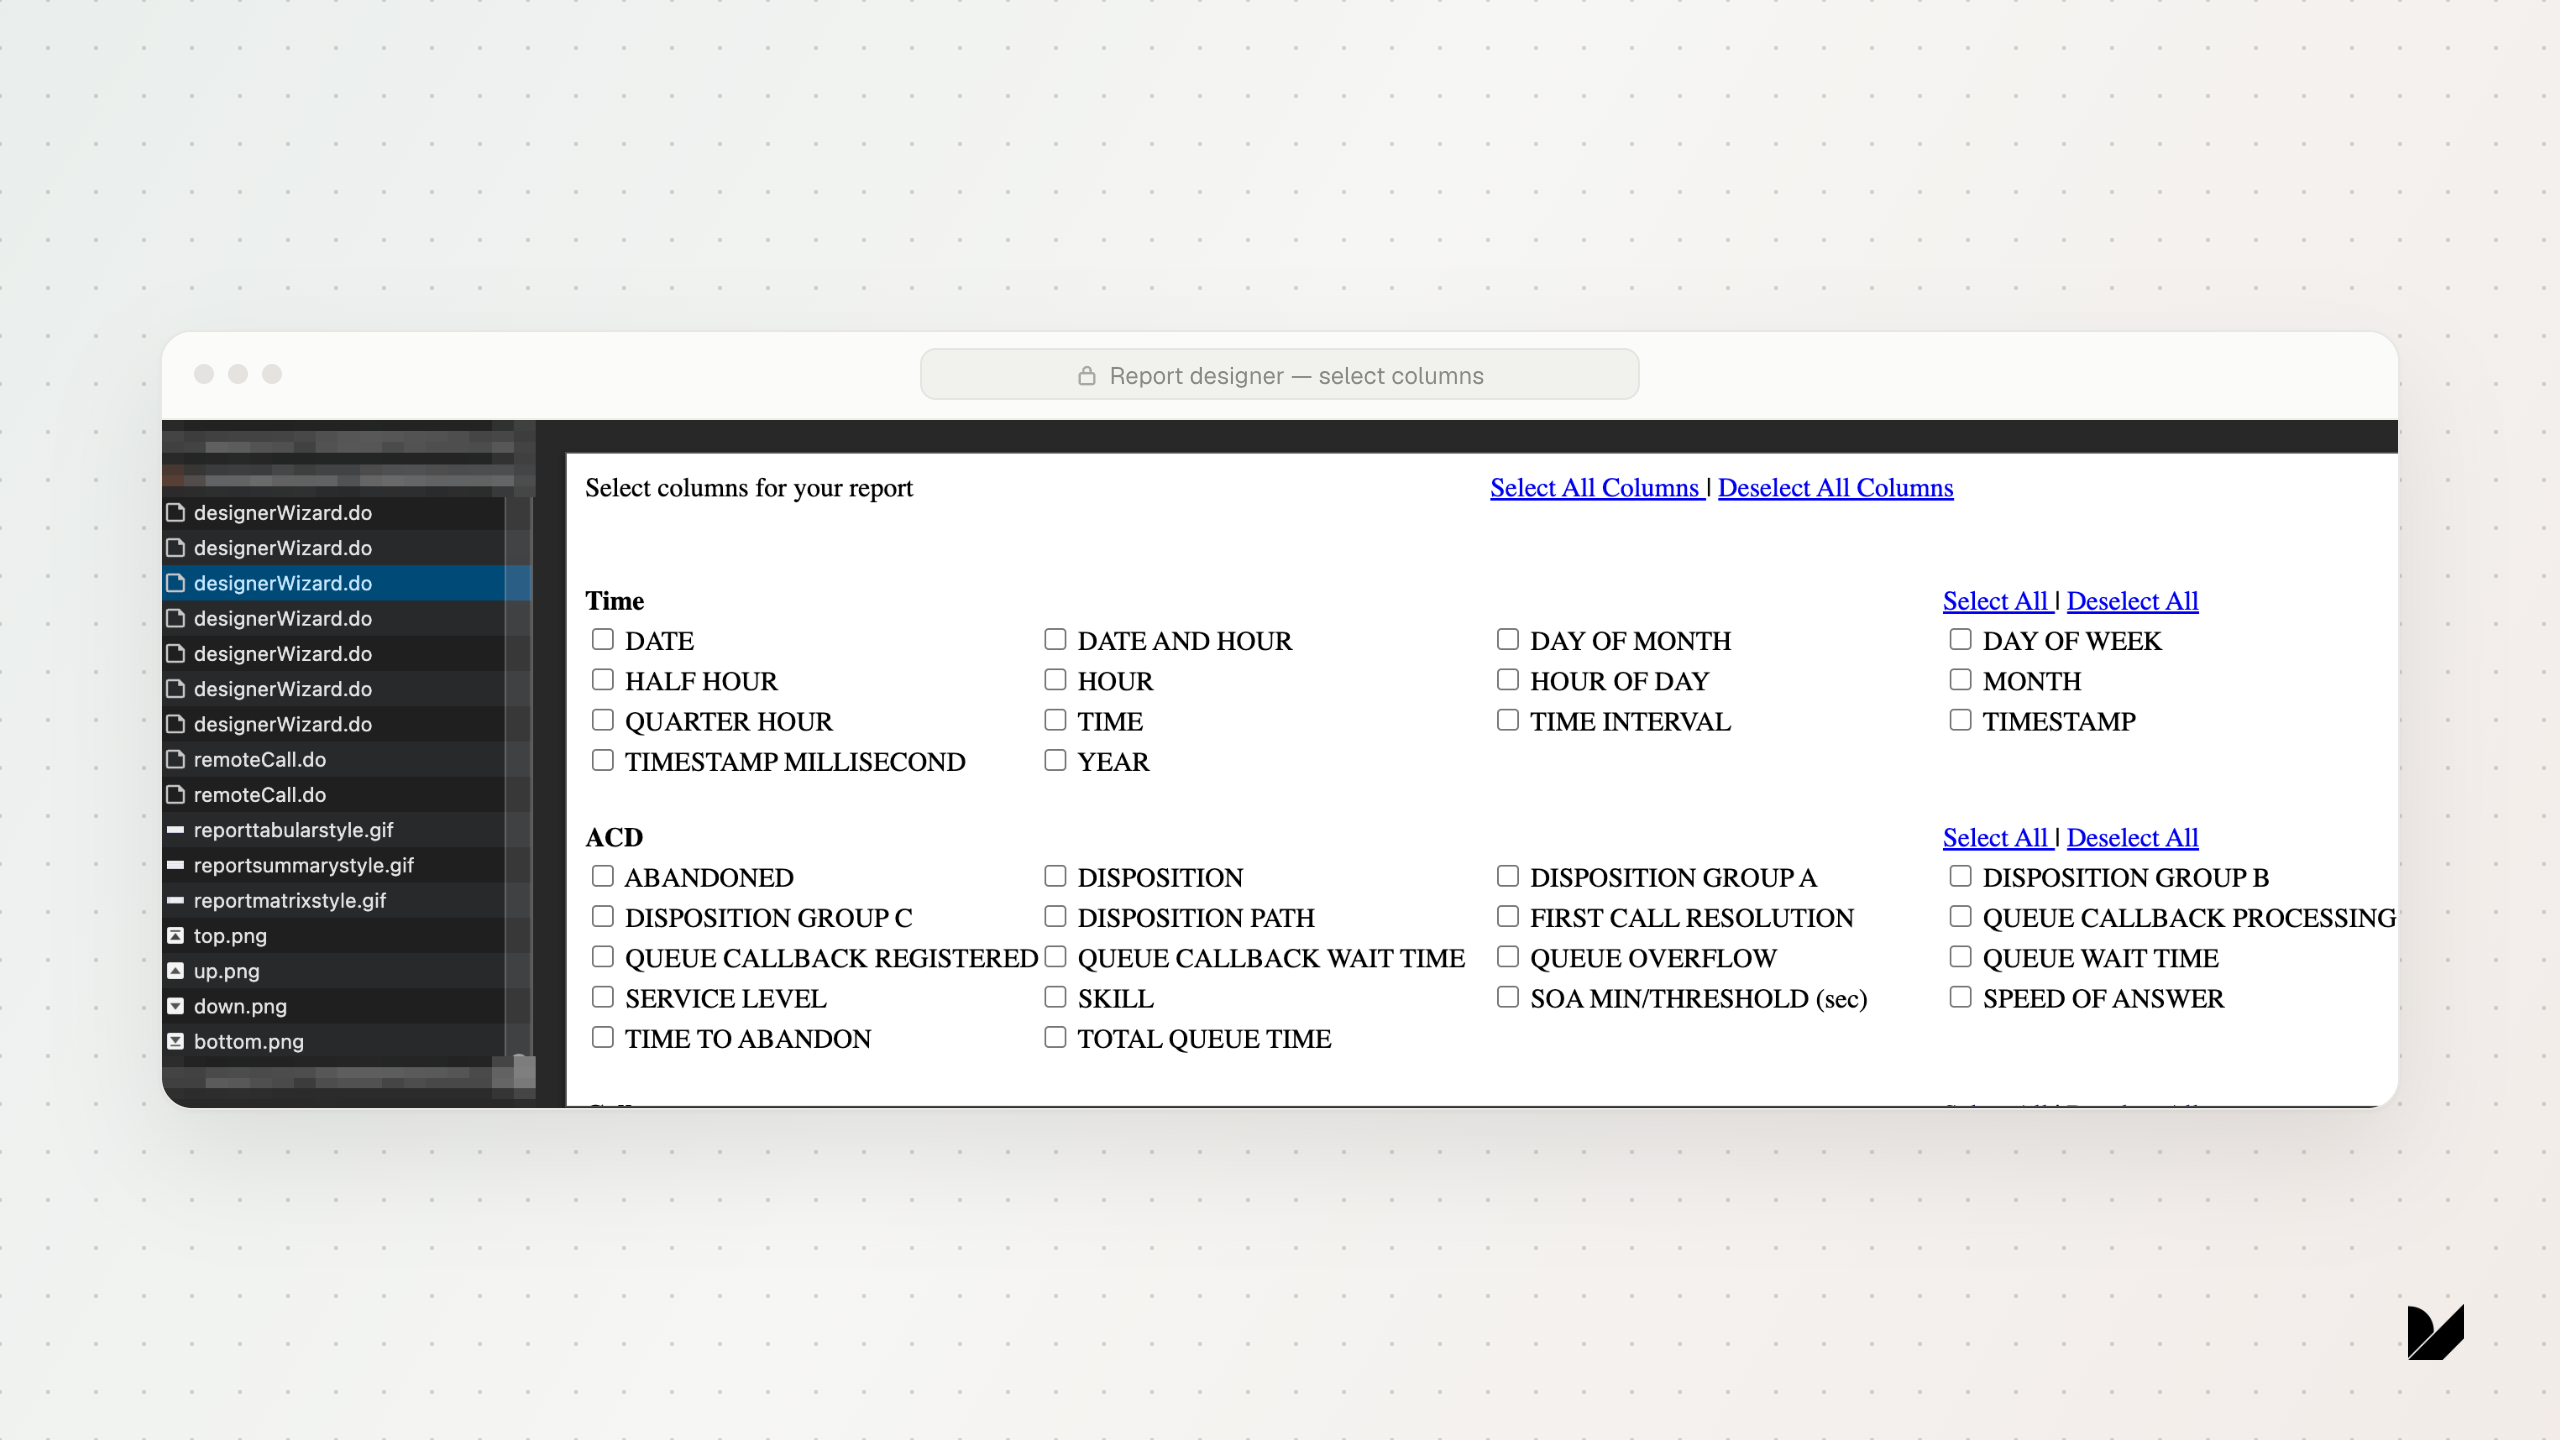This screenshot has width=2560, height=1440.
Task: Tick the TIME INTERVAL checkbox
Action: pyautogui.click(x=1508, y=720)
